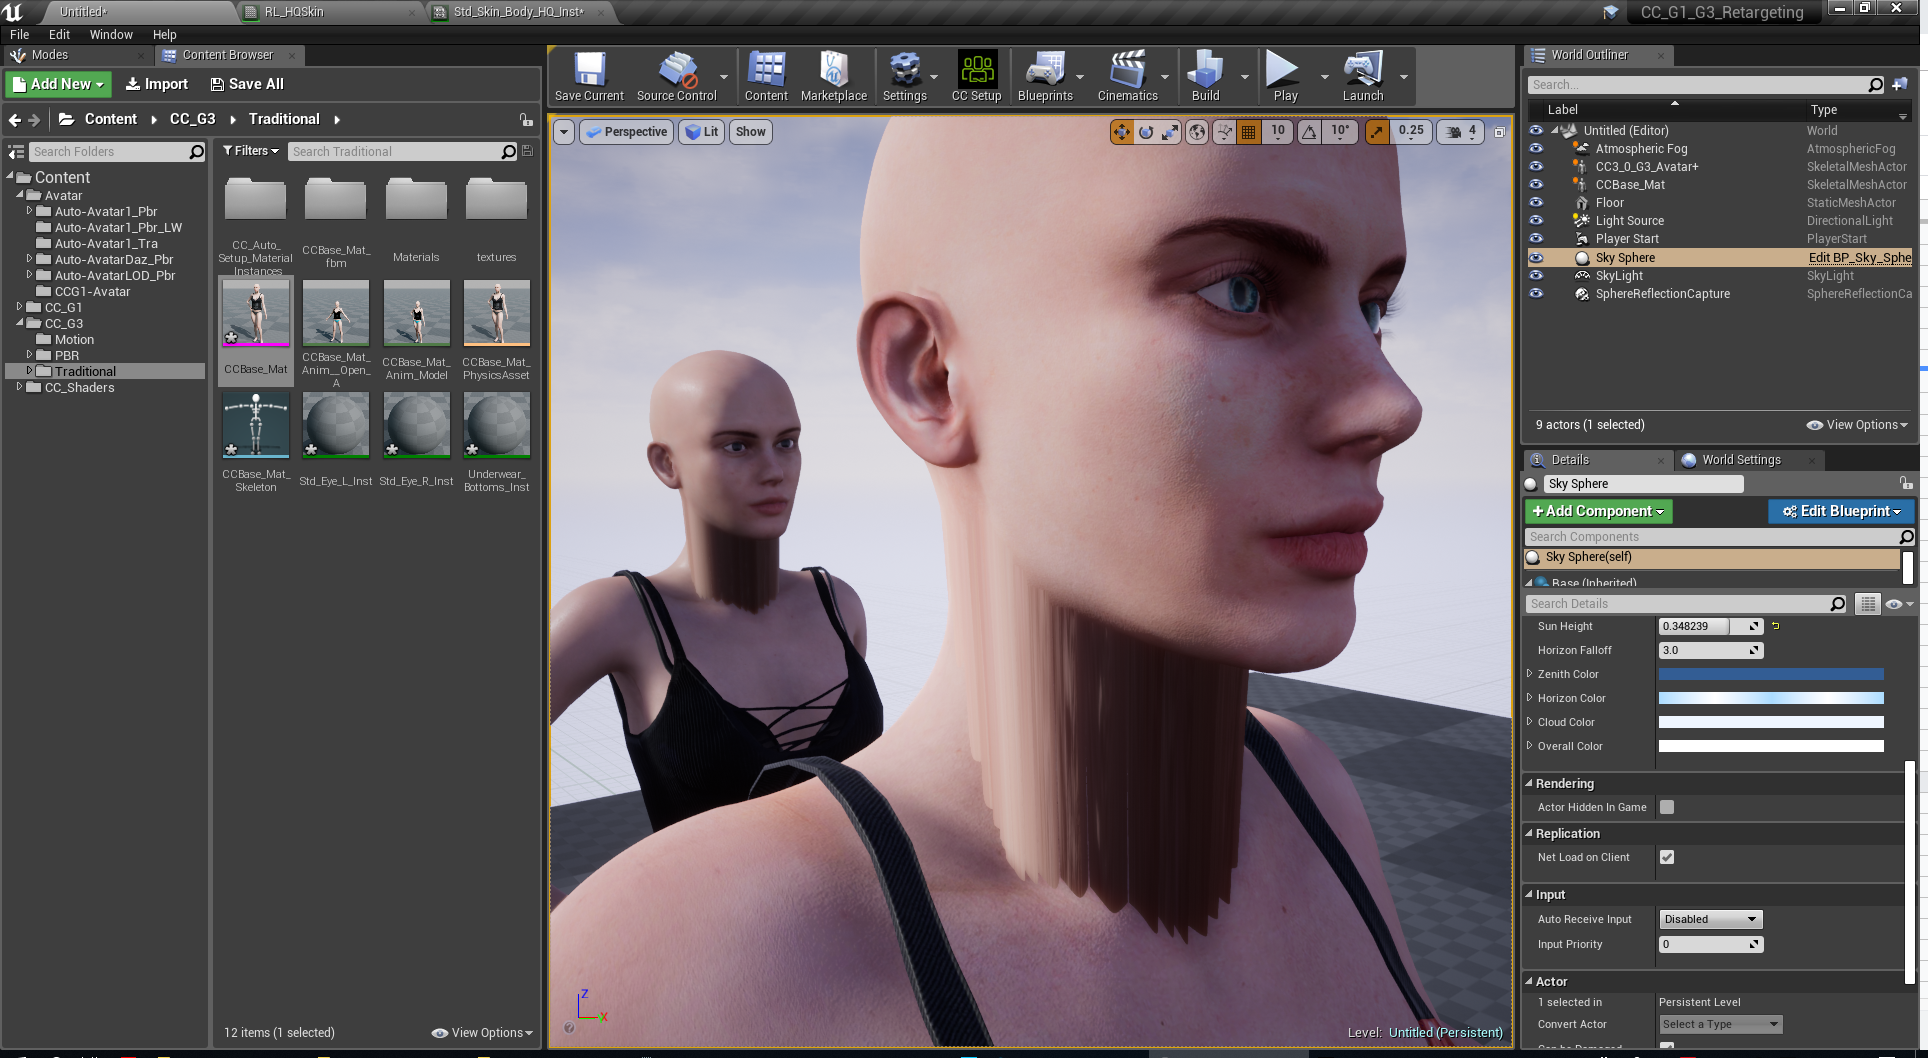Select scale gizmo tool in viewport
Viewport: 1928px width, 1058px height.
1170,132
